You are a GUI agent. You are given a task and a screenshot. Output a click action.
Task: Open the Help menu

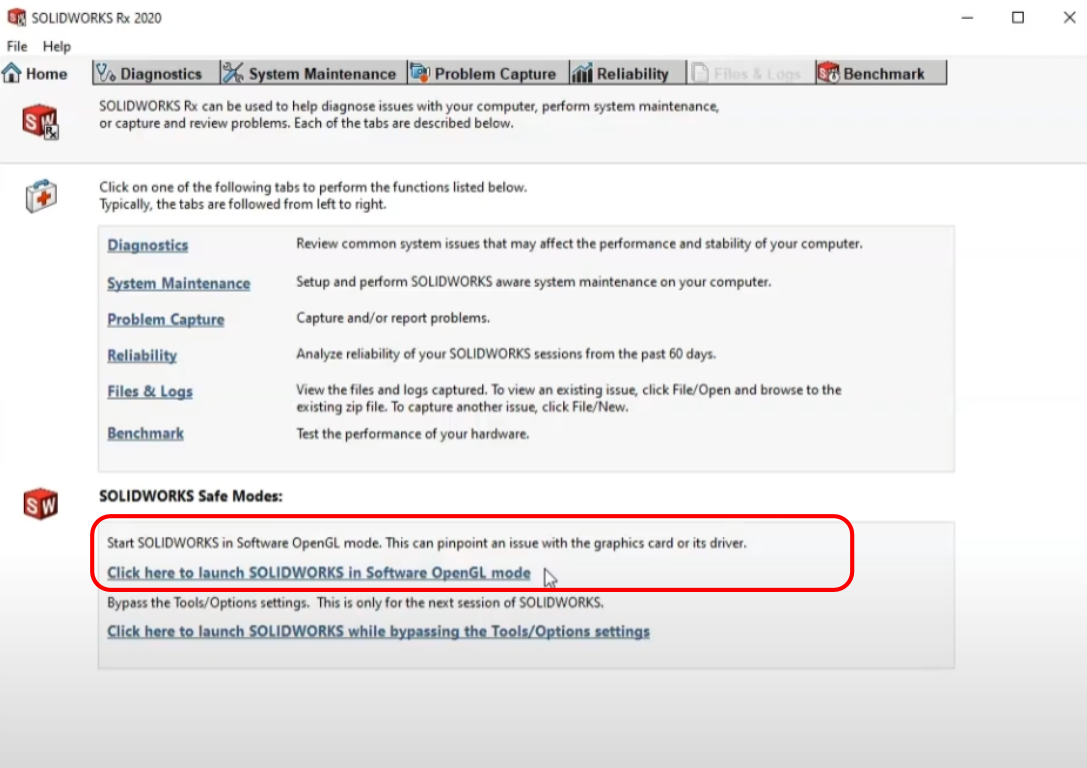57,46
